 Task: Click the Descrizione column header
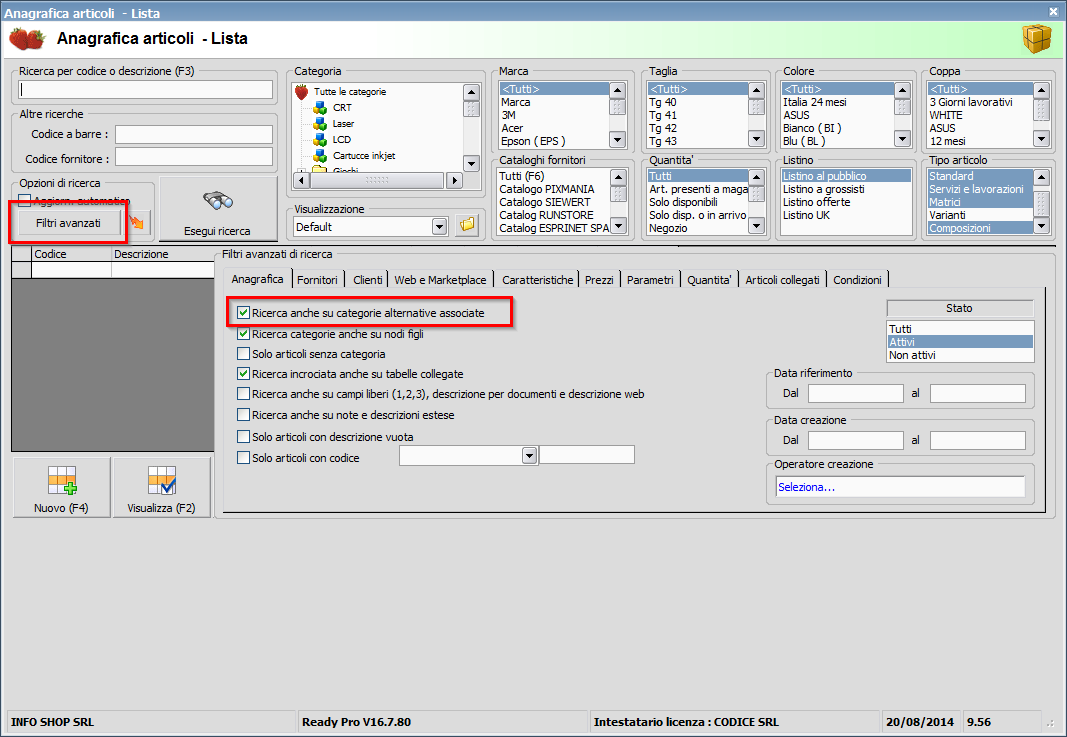163,254
